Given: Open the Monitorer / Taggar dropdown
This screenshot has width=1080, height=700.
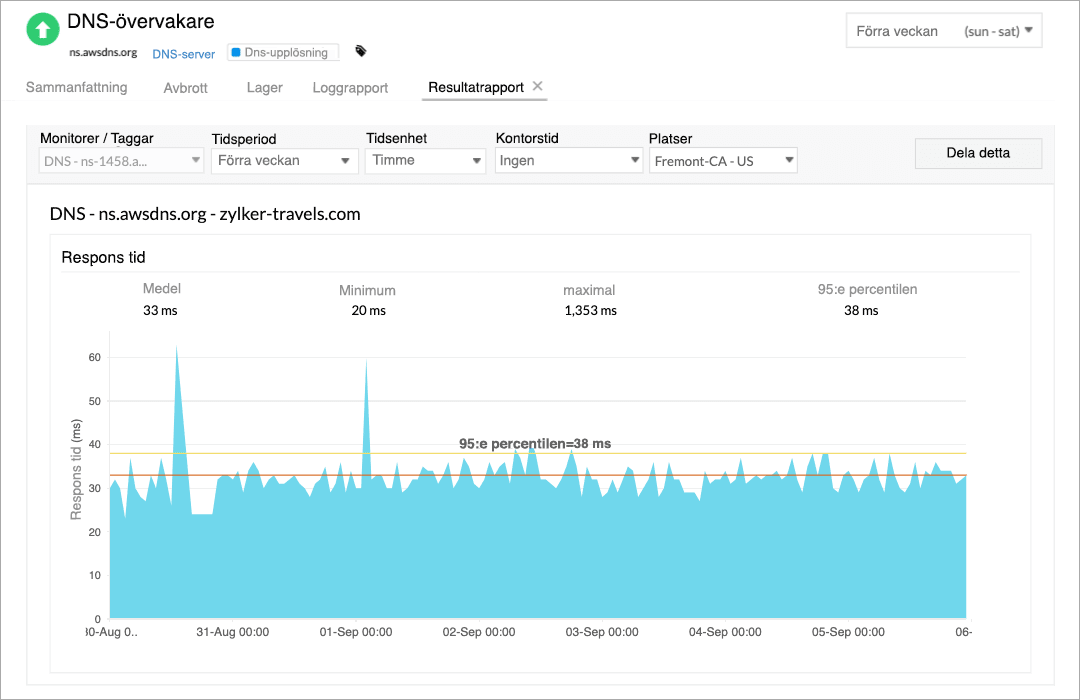Looking at the screenshot, I should coord(120,160).
